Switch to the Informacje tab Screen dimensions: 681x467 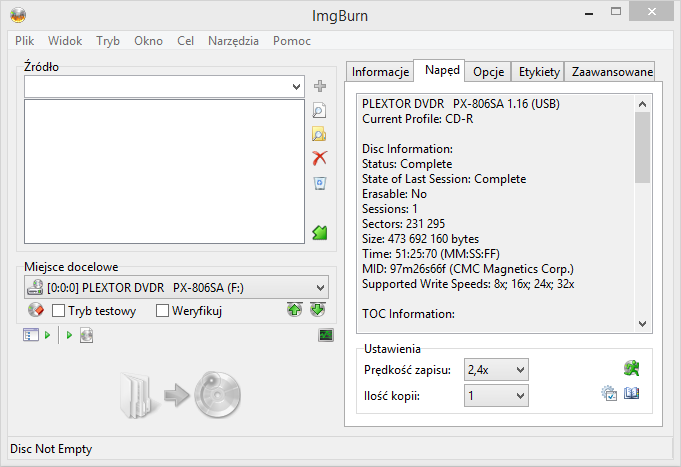[380, 72]
